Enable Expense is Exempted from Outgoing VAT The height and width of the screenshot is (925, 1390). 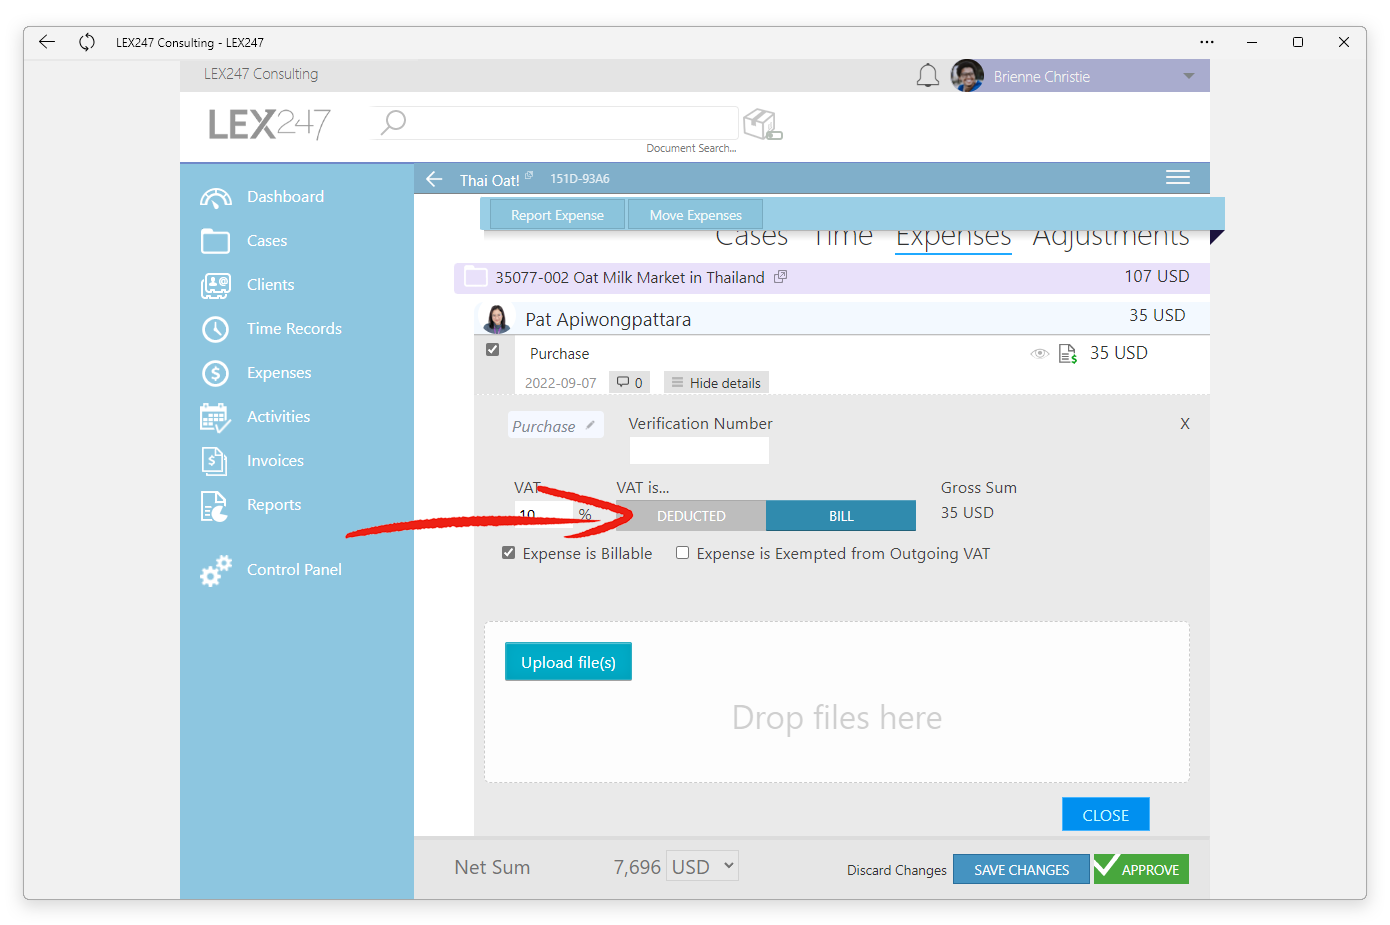coord(683,553)
